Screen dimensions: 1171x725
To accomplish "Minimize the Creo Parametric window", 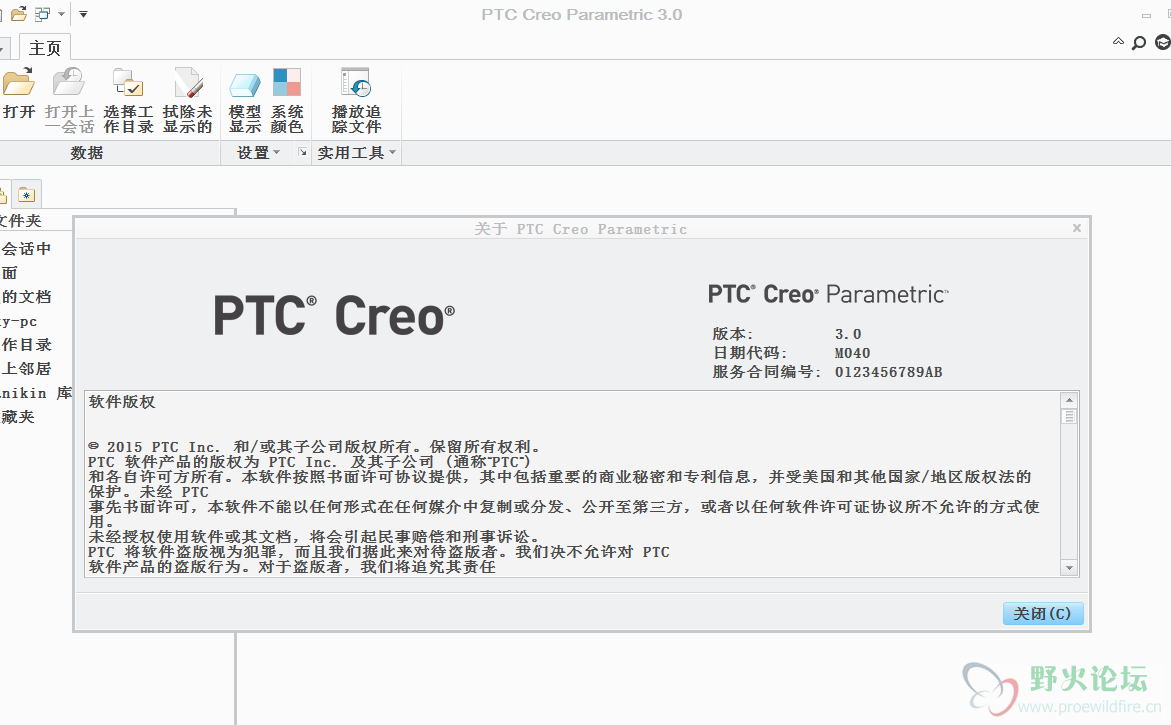I will coord(1146,15).
